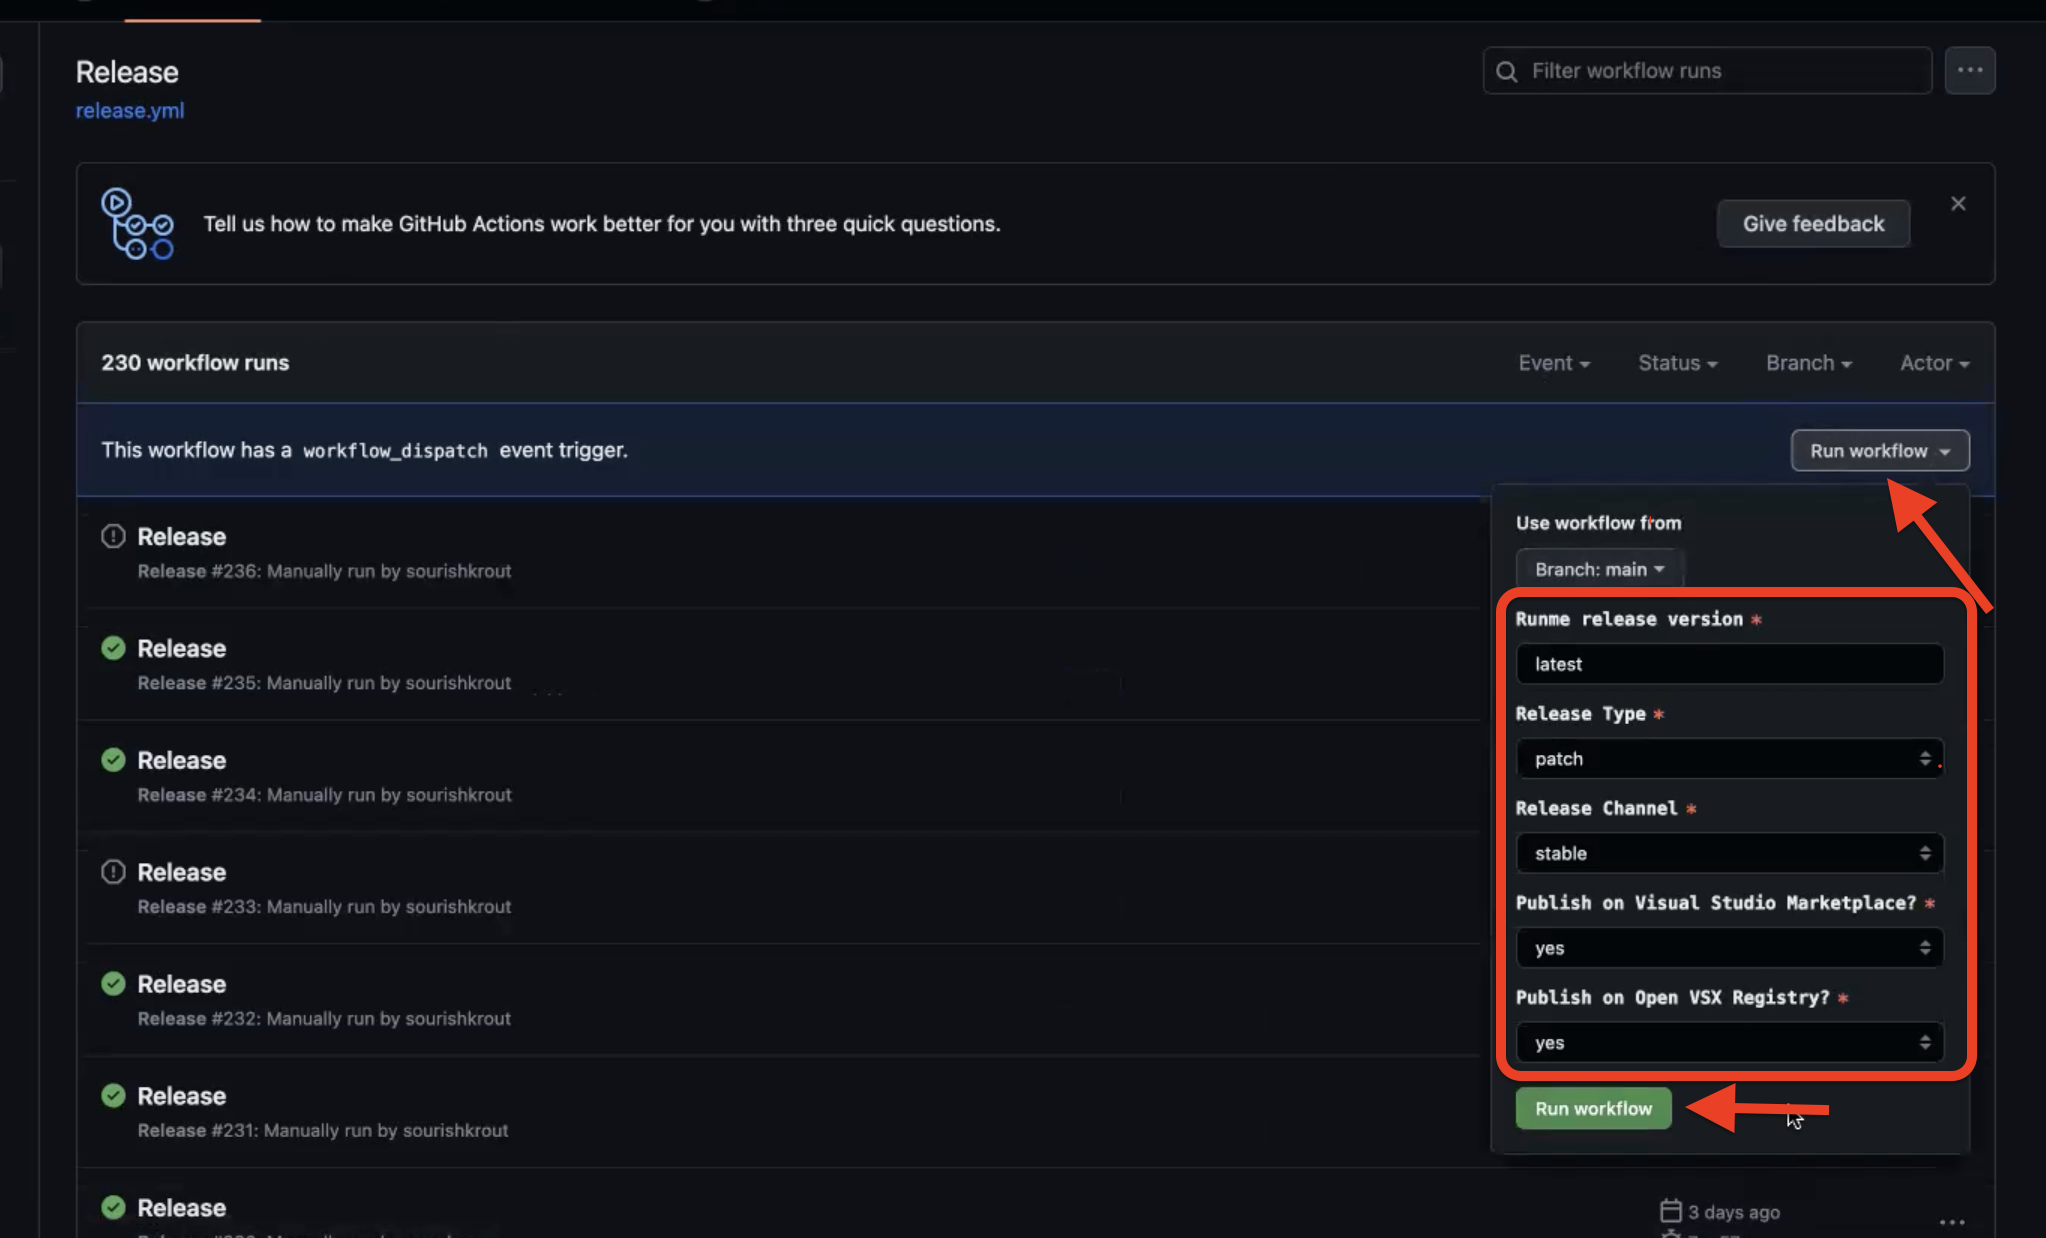Toggle Publish on Open VSX Registry yes/no
Image resolution: width=2046 pixels, height=1238 pixels.
(x=1730, y=1042)
